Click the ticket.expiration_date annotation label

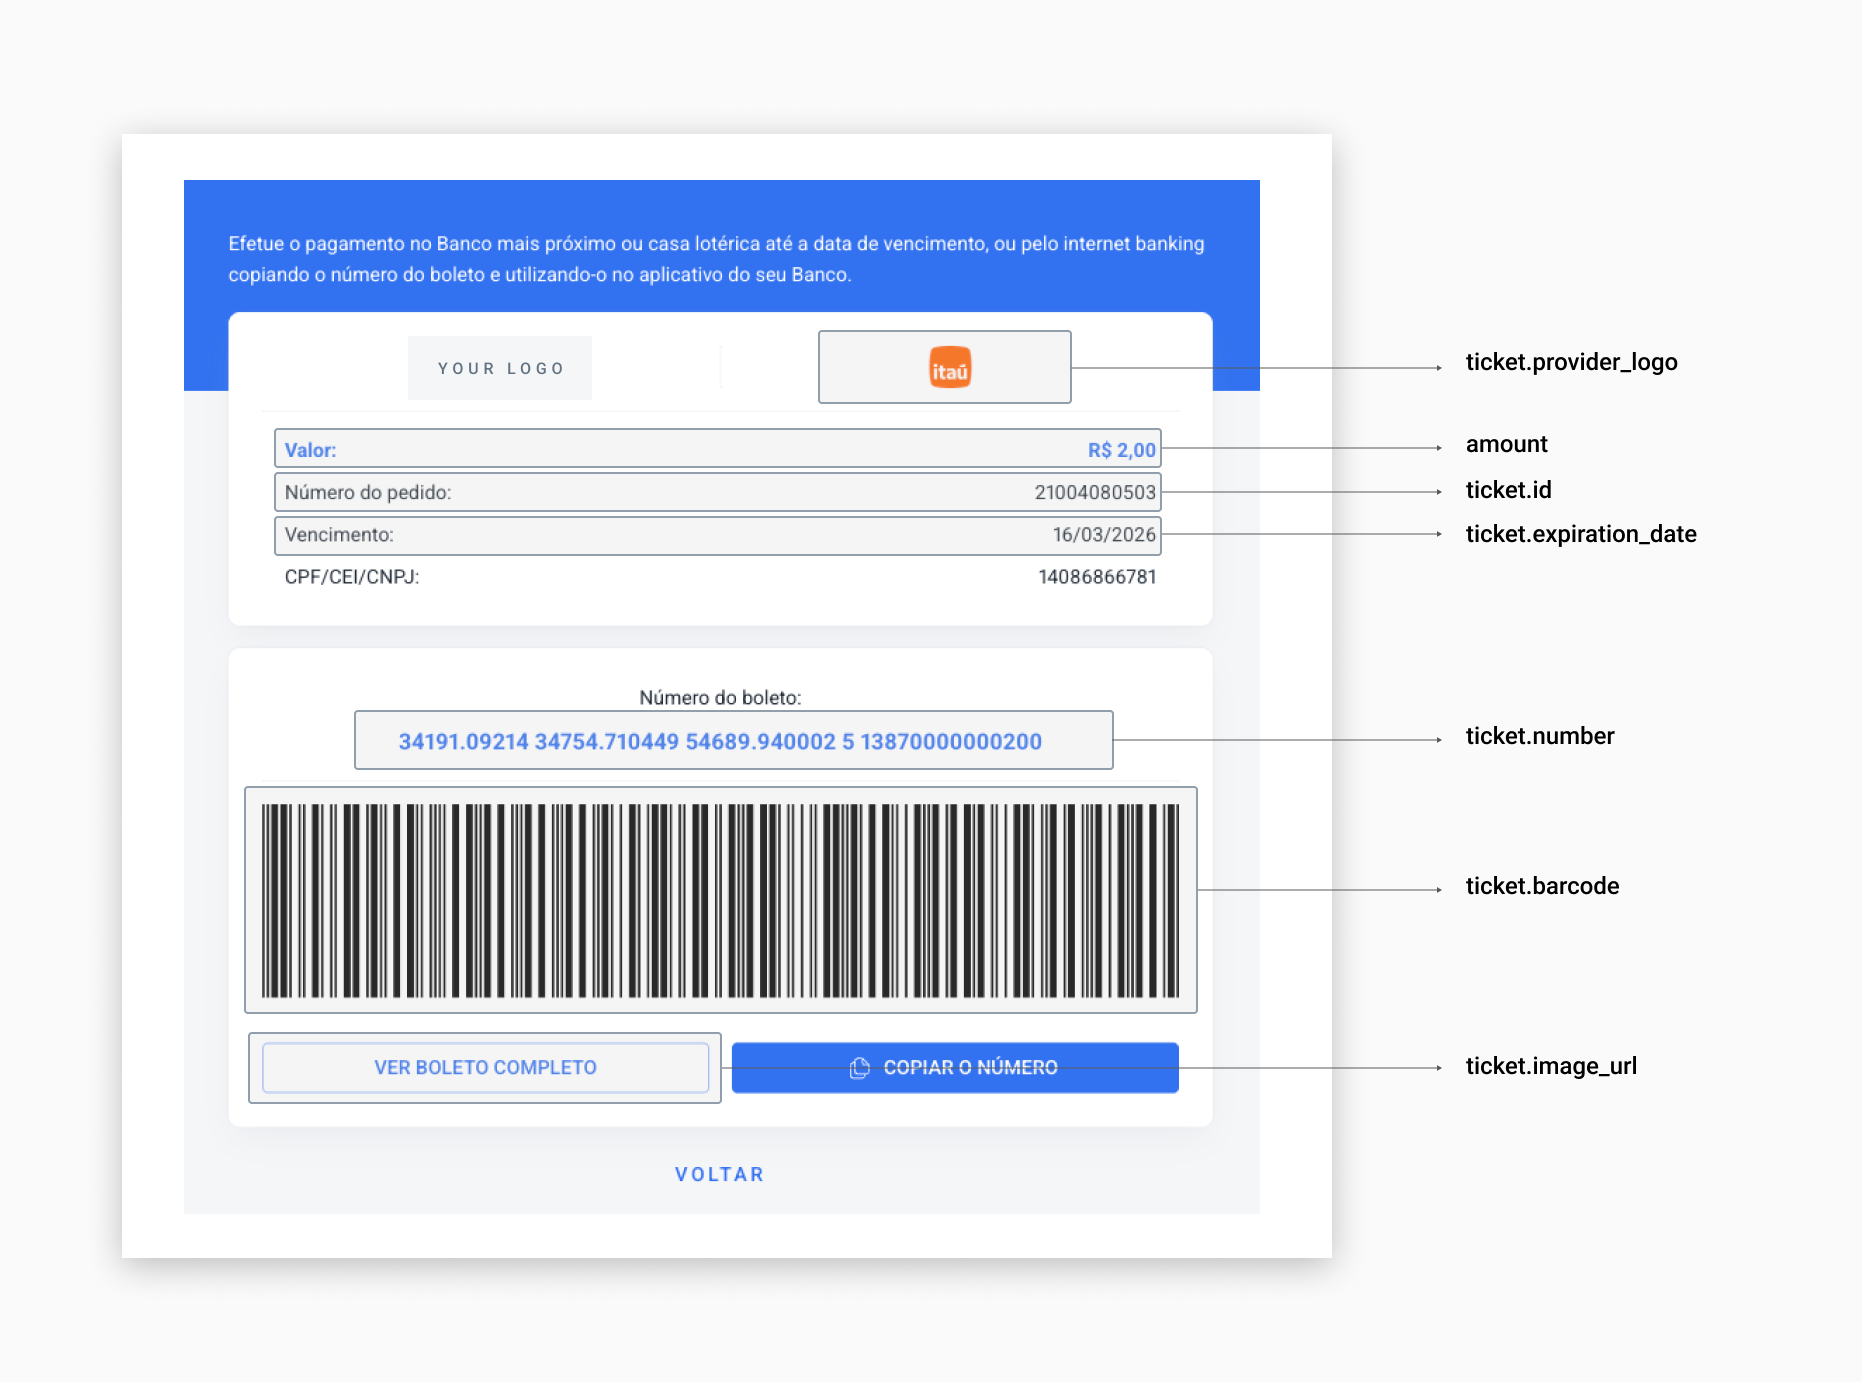[1580, 534]
